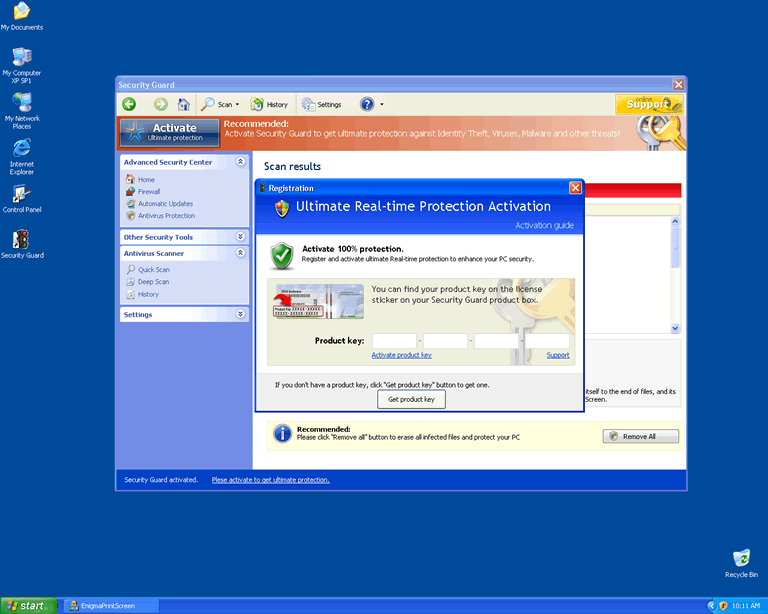Click the scan results scrollbar down arrow
Image resolution: width=768 pixels, height=614 pixels.
pyautogui.click(x=674, y=328)
